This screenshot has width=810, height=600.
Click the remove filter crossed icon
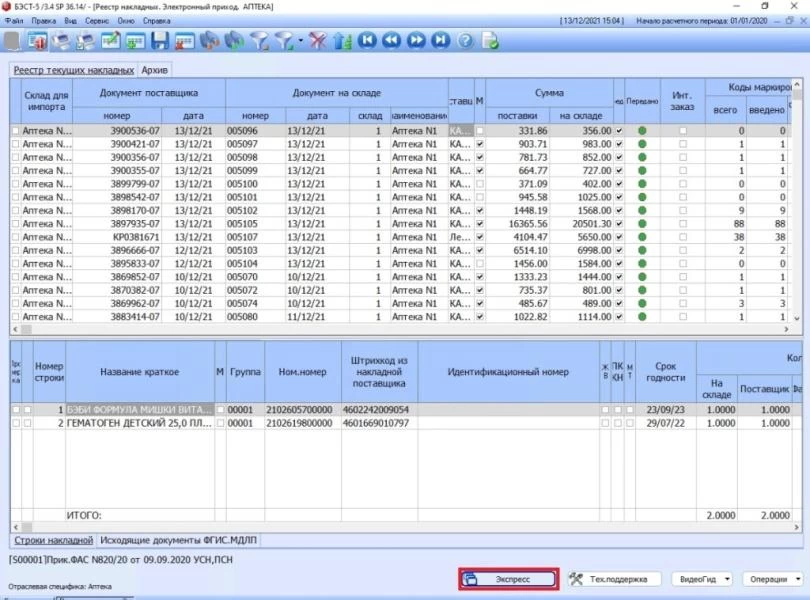coord(317,41)
